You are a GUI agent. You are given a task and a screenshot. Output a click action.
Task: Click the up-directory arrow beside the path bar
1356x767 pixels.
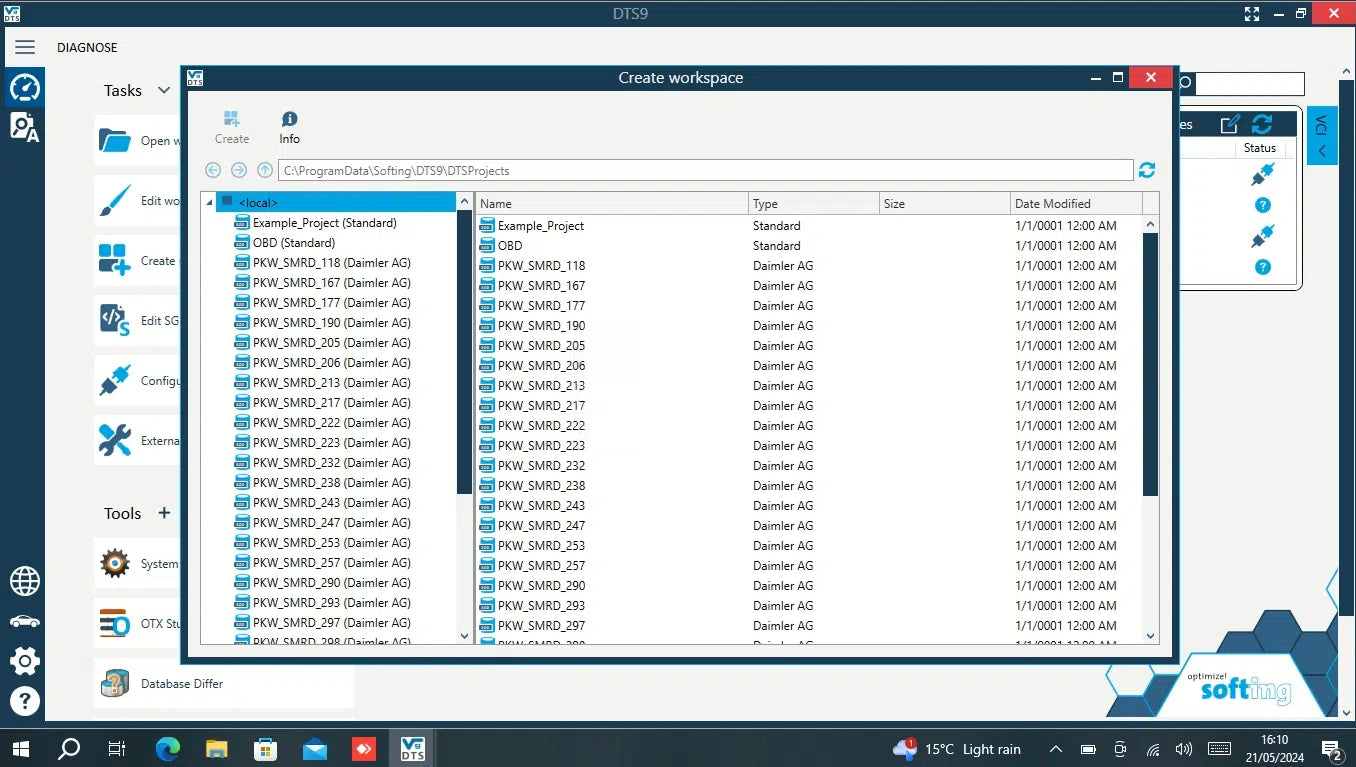click(x=265, y=171)
